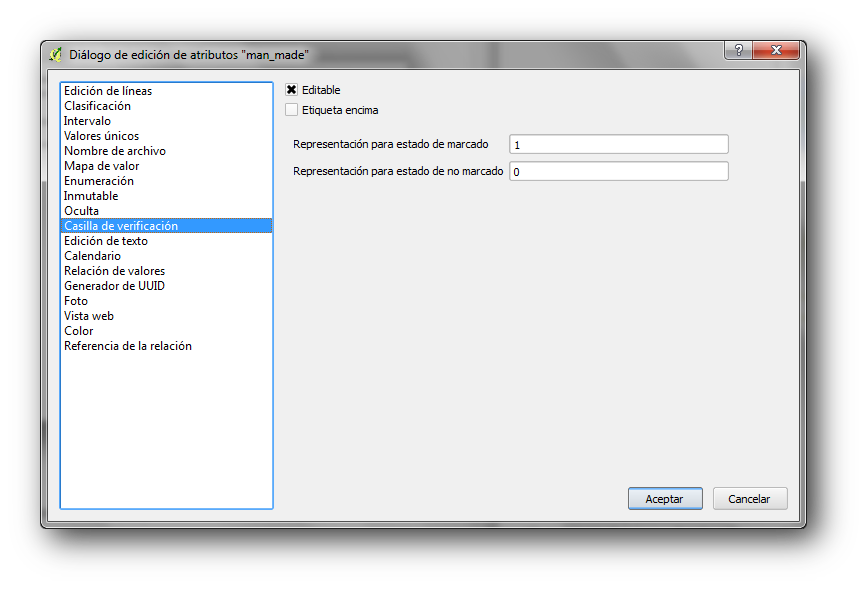The height and width of the screenshot is (589, 867).
Task: Choose Nombre de archivo in list
Action: click(166, 150)
